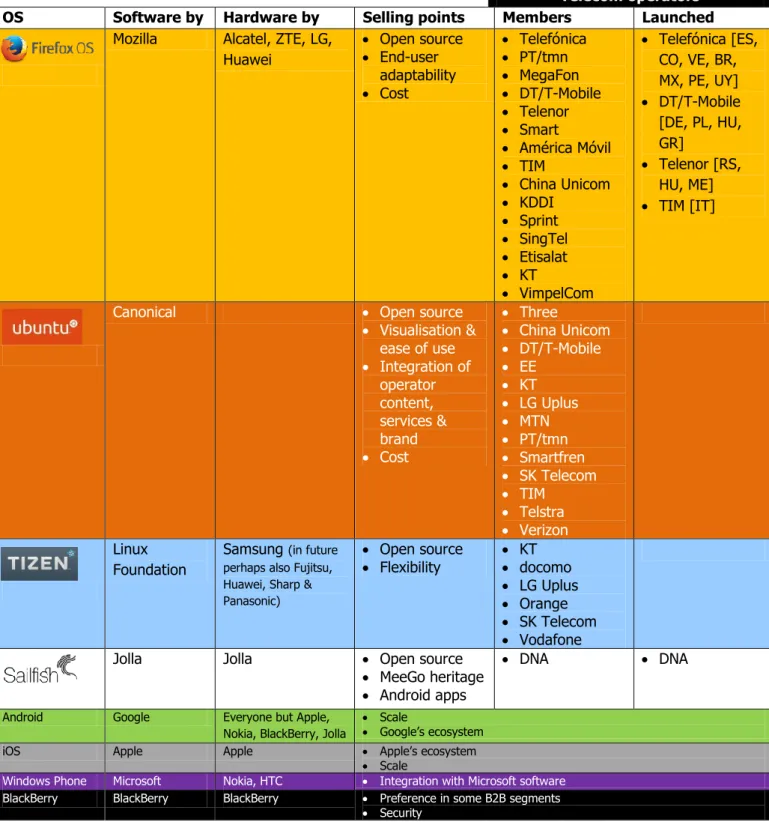Select the 'Hardware by' column header
The image size is (769, 822).
pyautogui.click(x=271, y=18)
